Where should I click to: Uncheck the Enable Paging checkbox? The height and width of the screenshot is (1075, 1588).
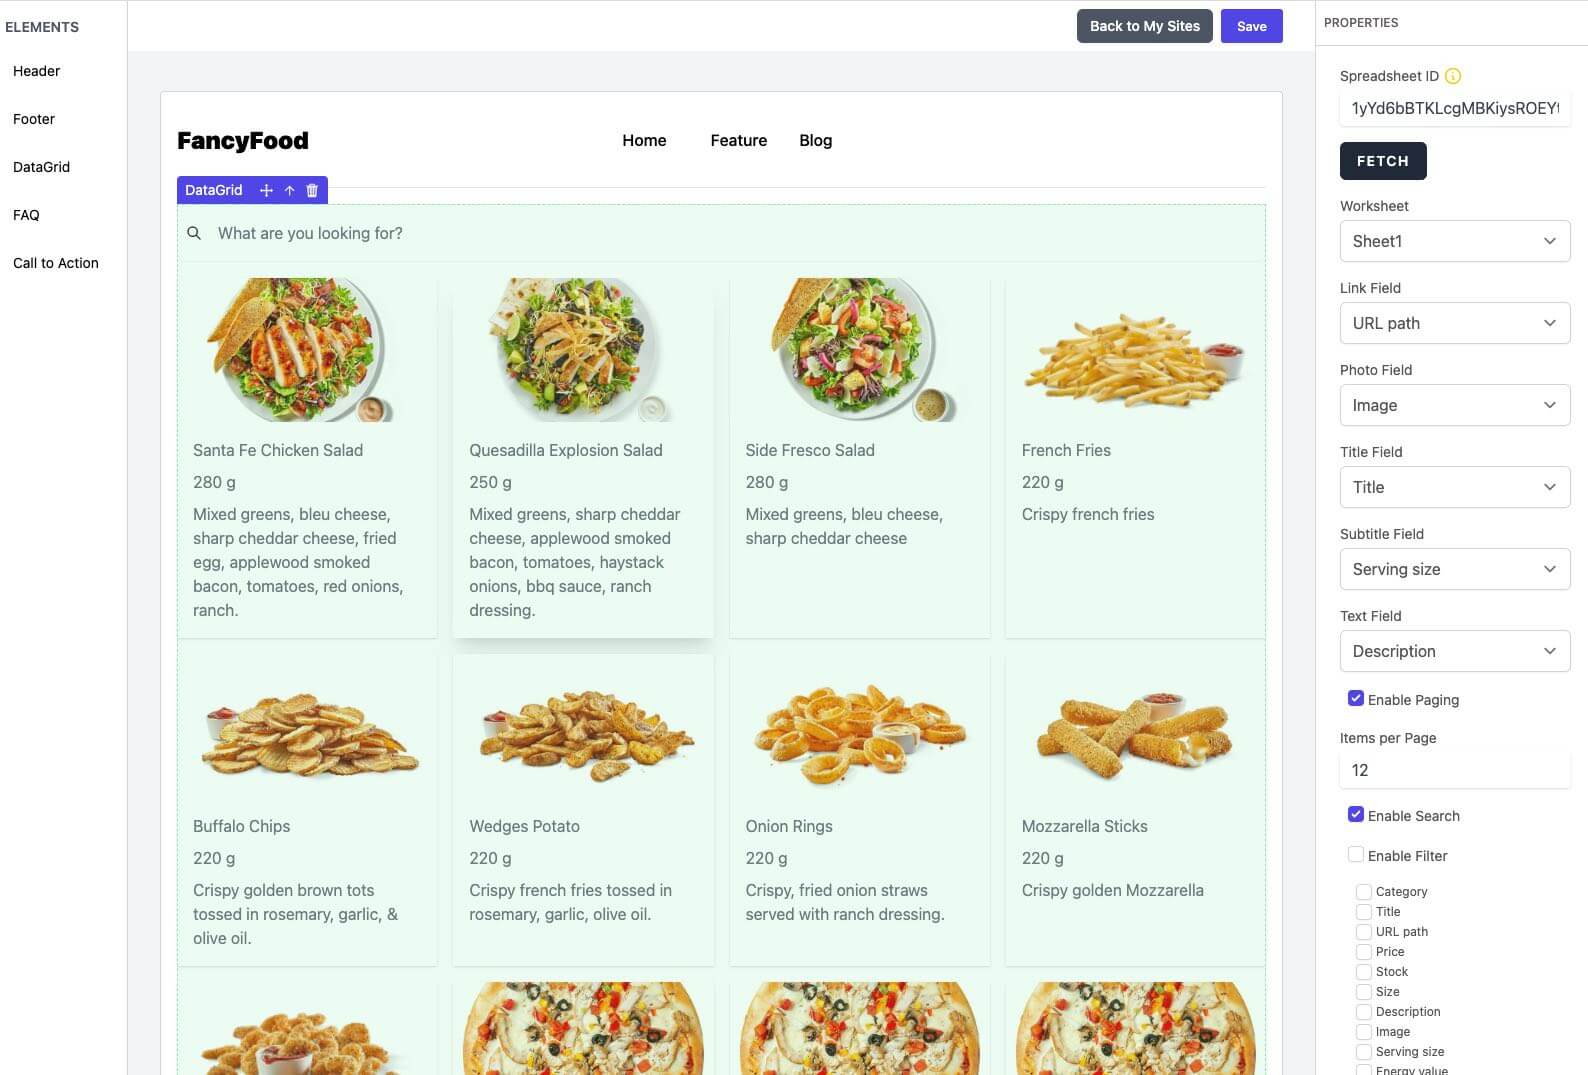[x=1356, y=699]
